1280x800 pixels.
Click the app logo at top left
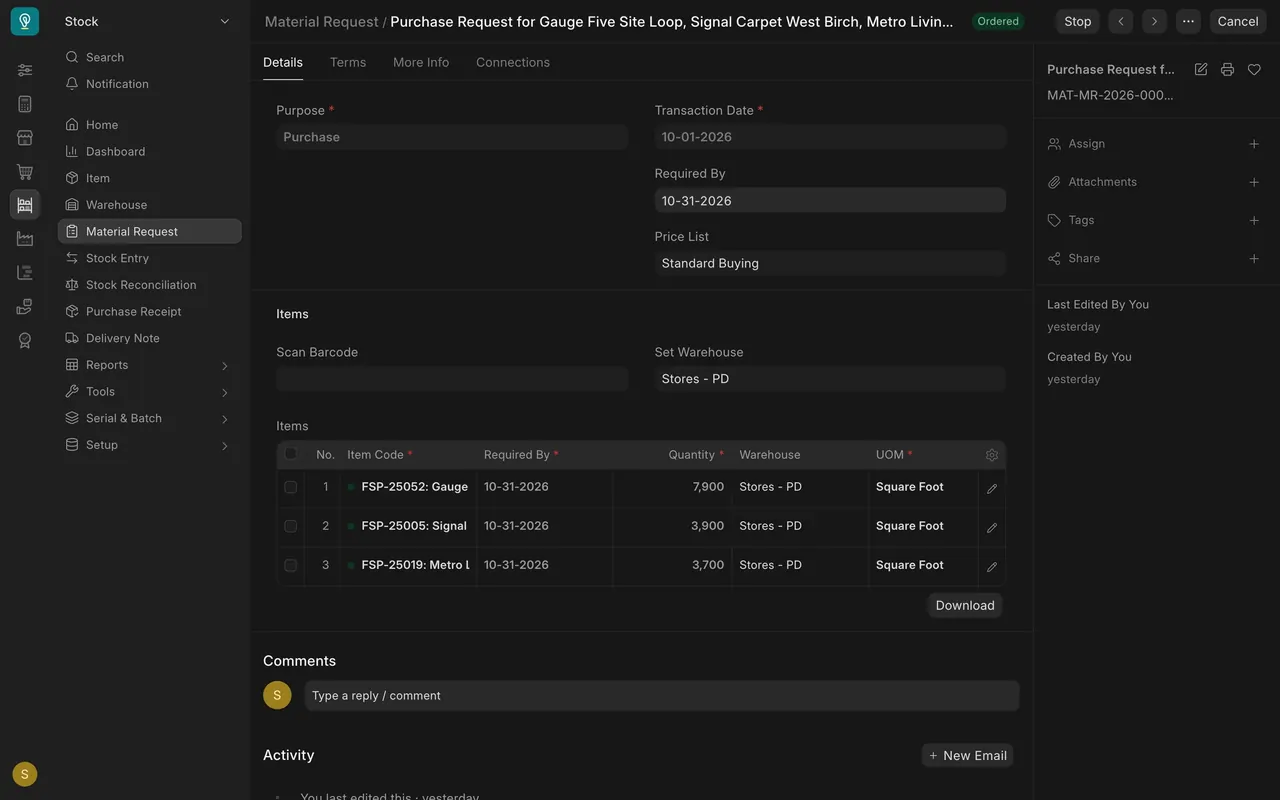[x=25, y=21]
